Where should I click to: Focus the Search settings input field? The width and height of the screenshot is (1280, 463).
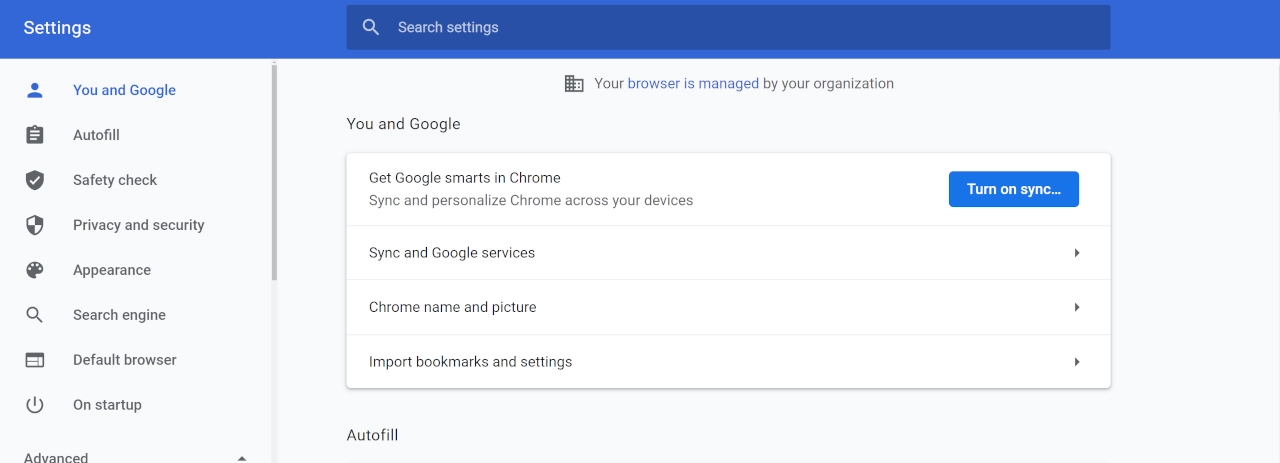click(x=740, y=27)
